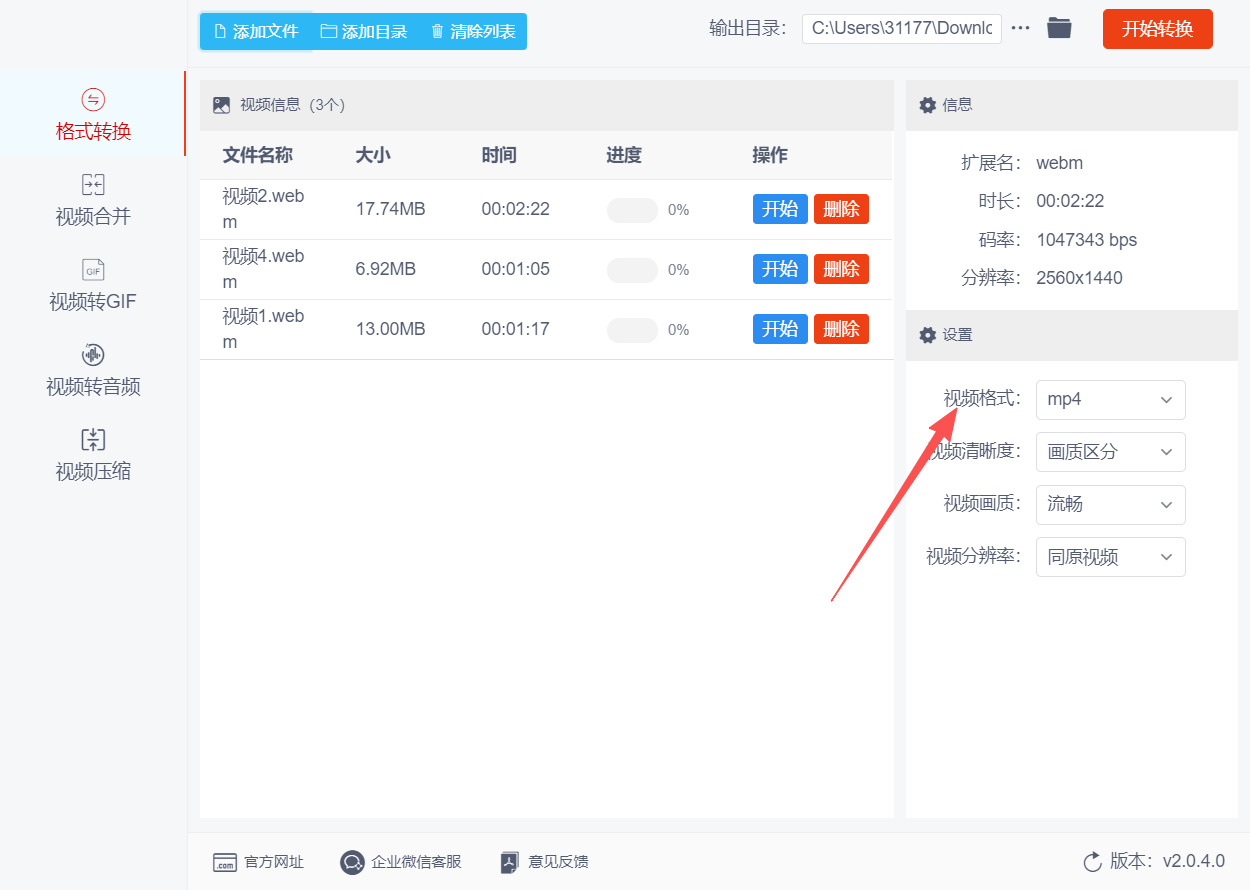Click the 开始转换 button
This screenshot has height=890, width=1250.
[1158, 29]
